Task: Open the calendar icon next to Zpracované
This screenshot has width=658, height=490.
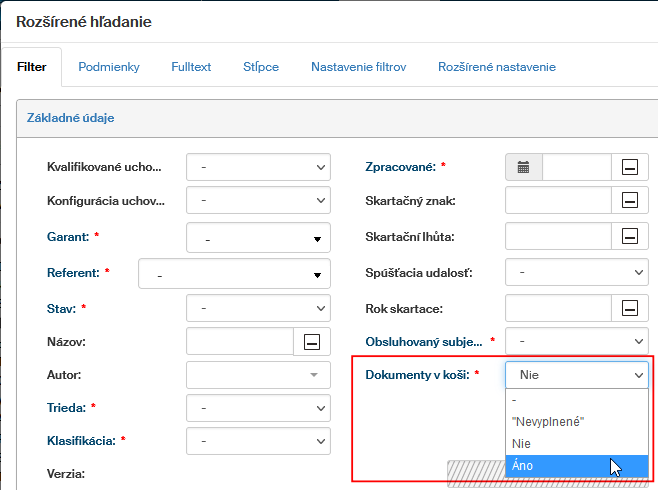Action: tap(523, 167)
